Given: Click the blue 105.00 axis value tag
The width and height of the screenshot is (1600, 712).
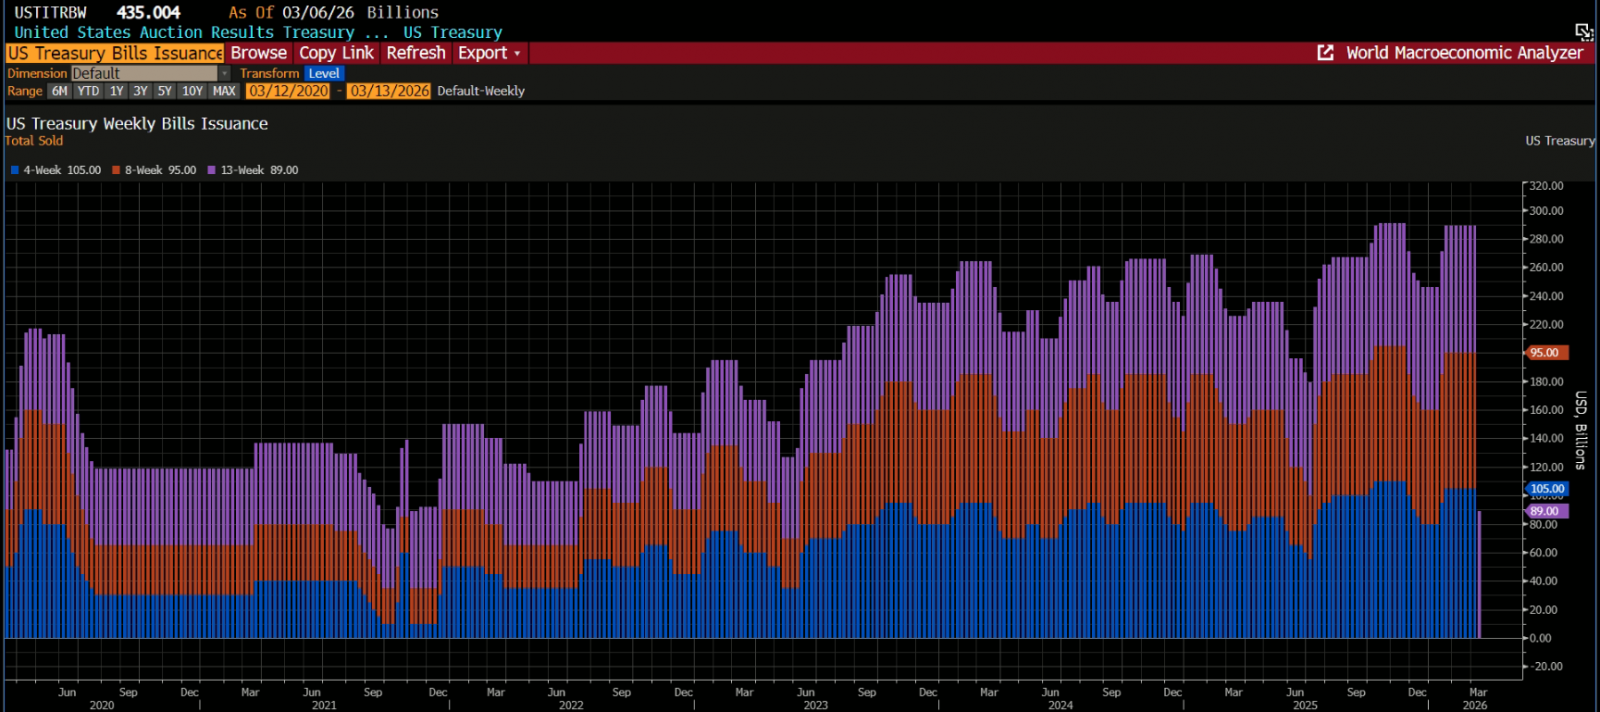Looking at the screenshot, I should click(1547, 489).
